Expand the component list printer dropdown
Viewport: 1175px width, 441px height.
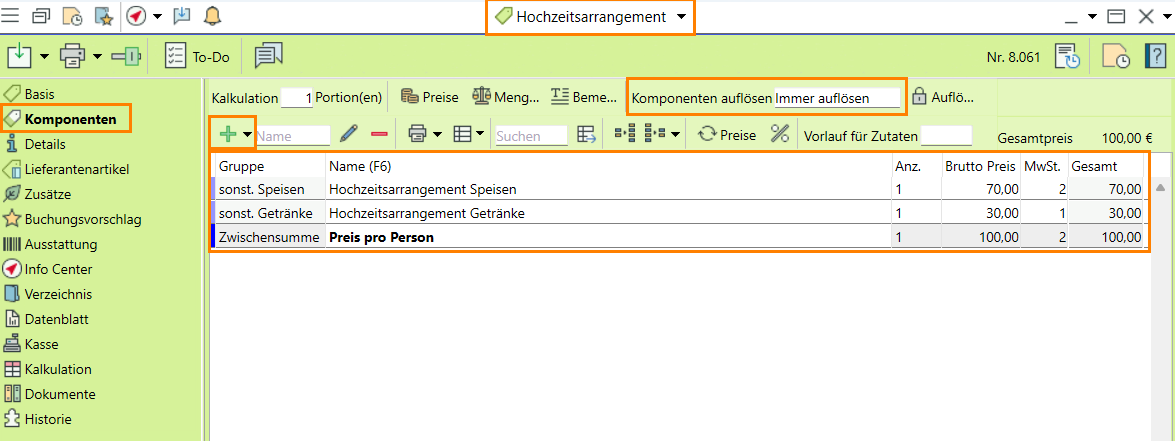(437, 135)
